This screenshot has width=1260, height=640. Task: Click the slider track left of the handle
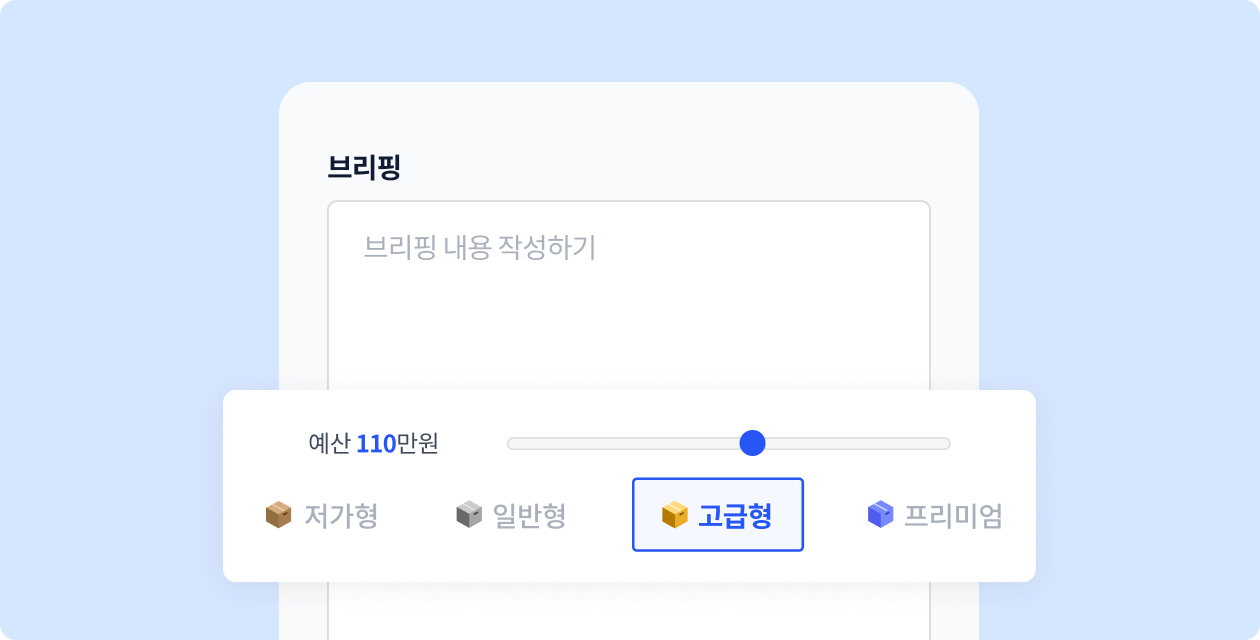tap(623, 443)
